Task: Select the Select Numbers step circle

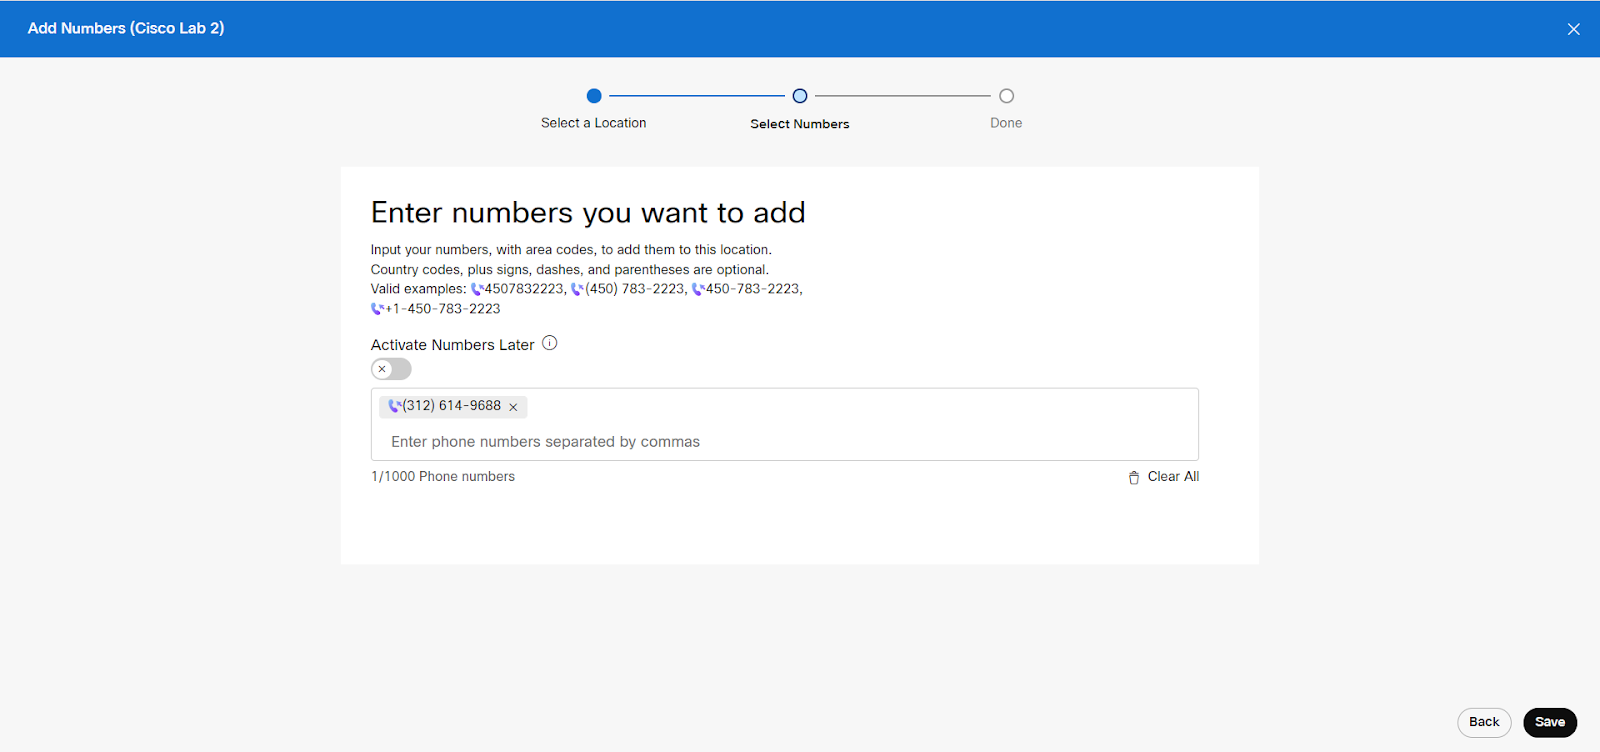Action: [x=800, y=96]
